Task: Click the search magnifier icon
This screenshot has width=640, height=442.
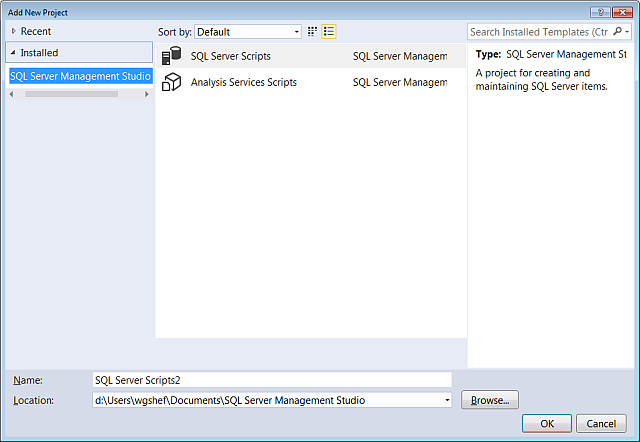Action: (x=616, y=32)
